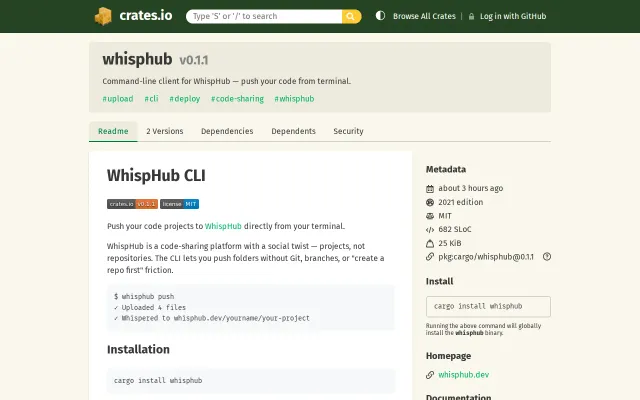Select the Readme tab

click(113, 131)
